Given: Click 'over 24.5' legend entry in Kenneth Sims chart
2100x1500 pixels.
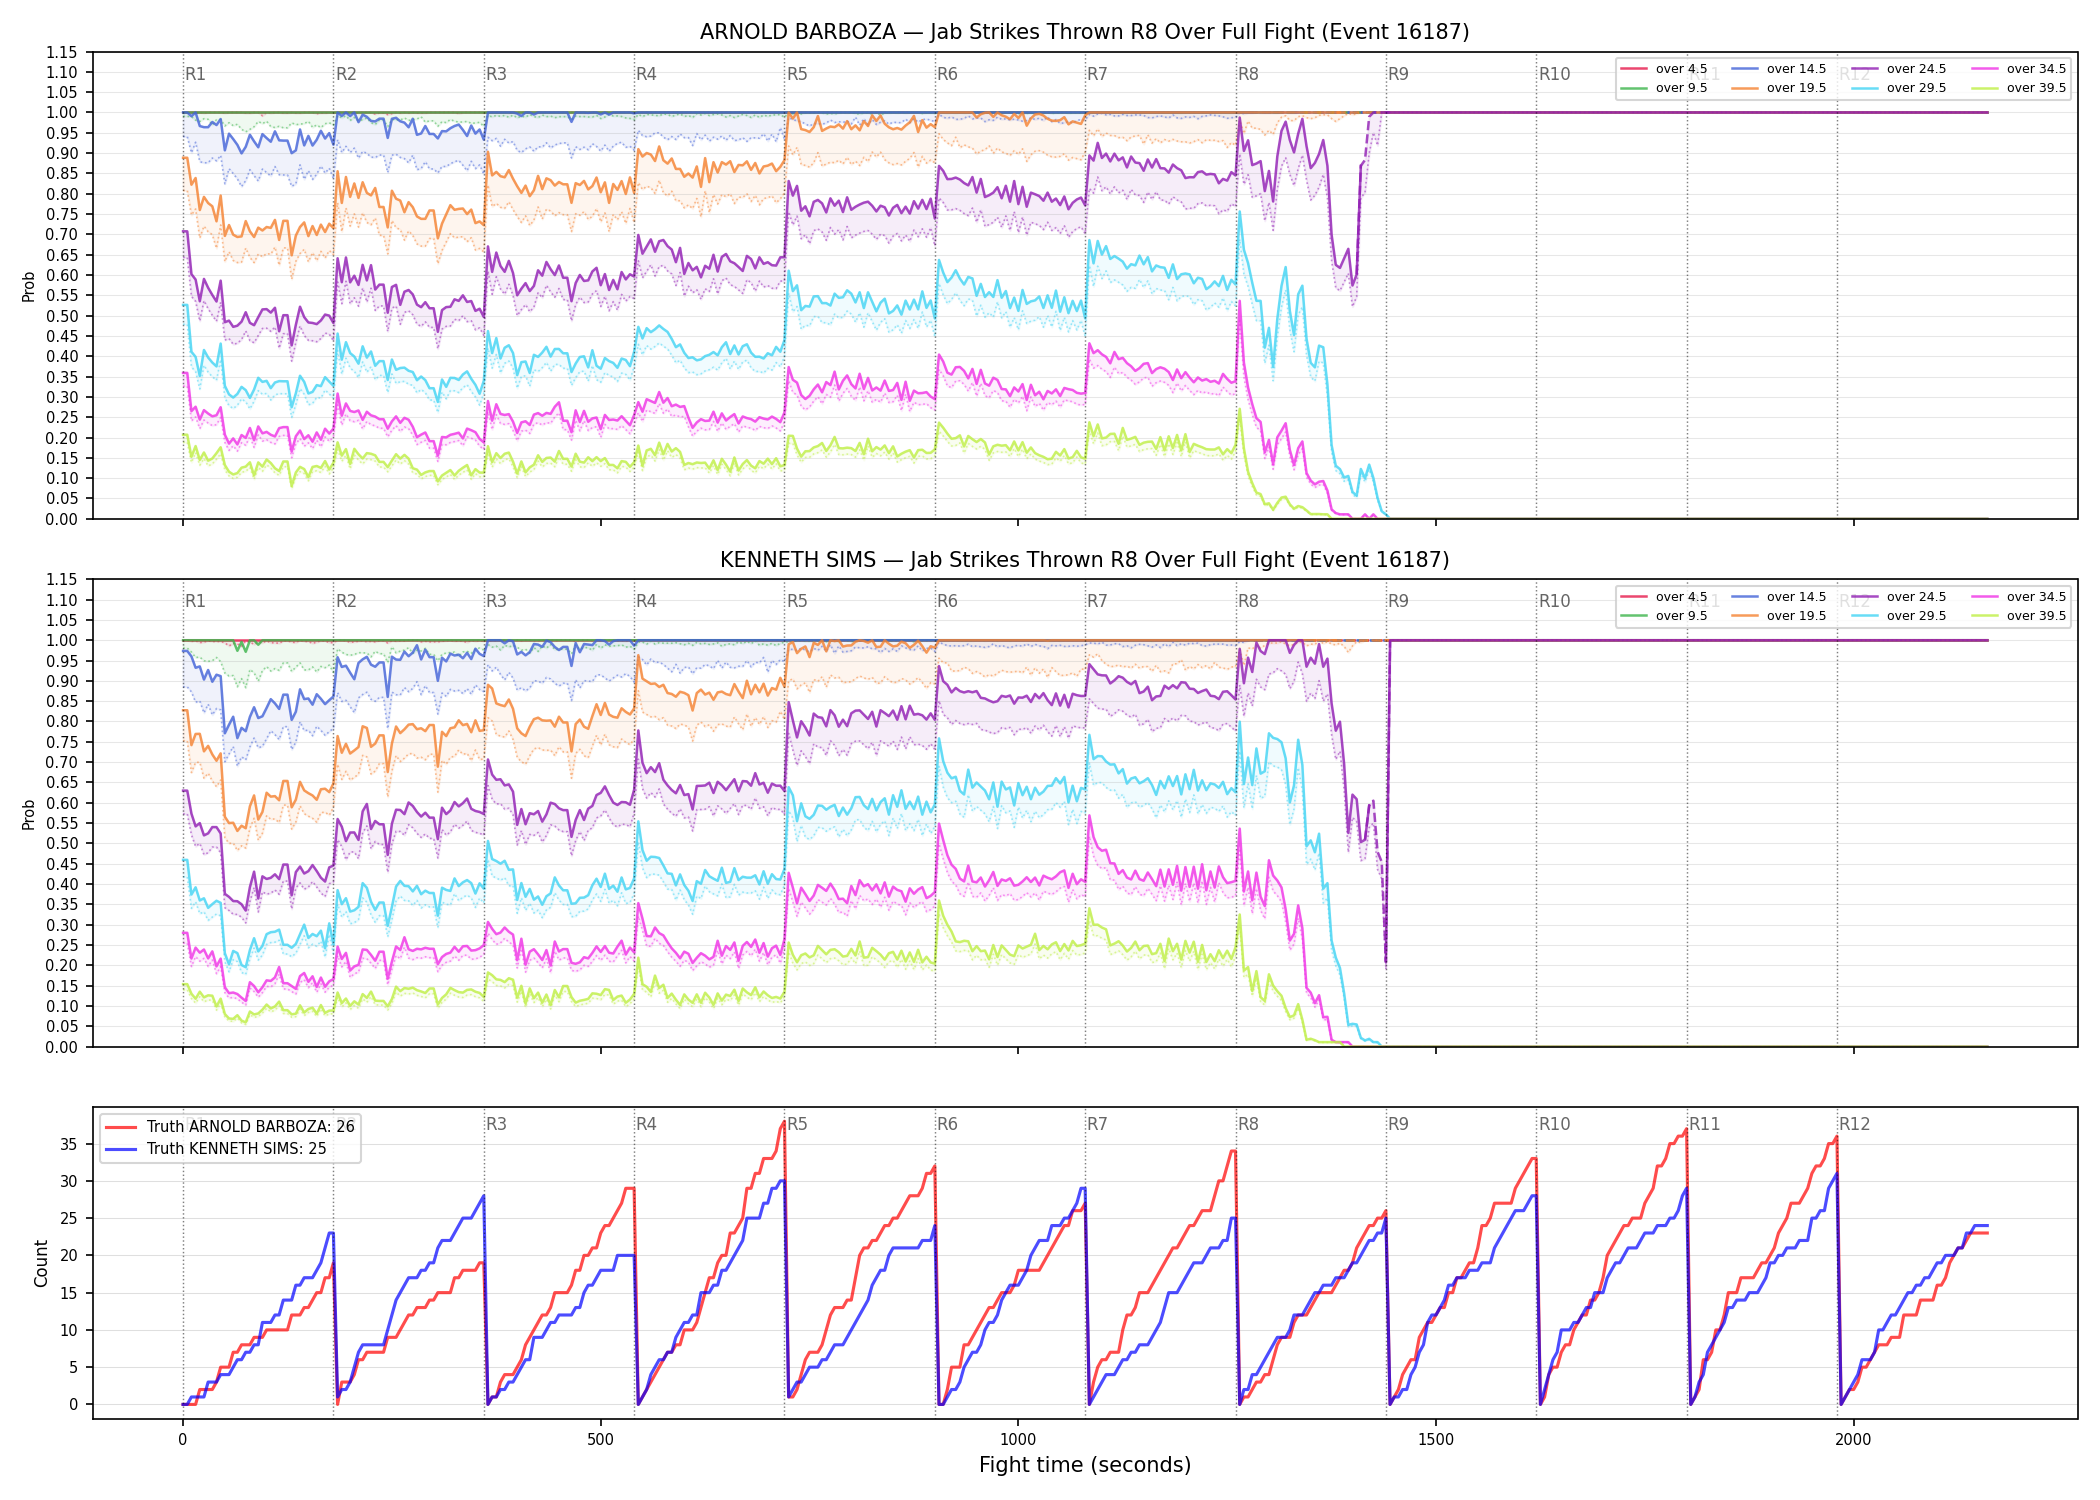Looking at the screenshot, I should [x=1899, y=597].
